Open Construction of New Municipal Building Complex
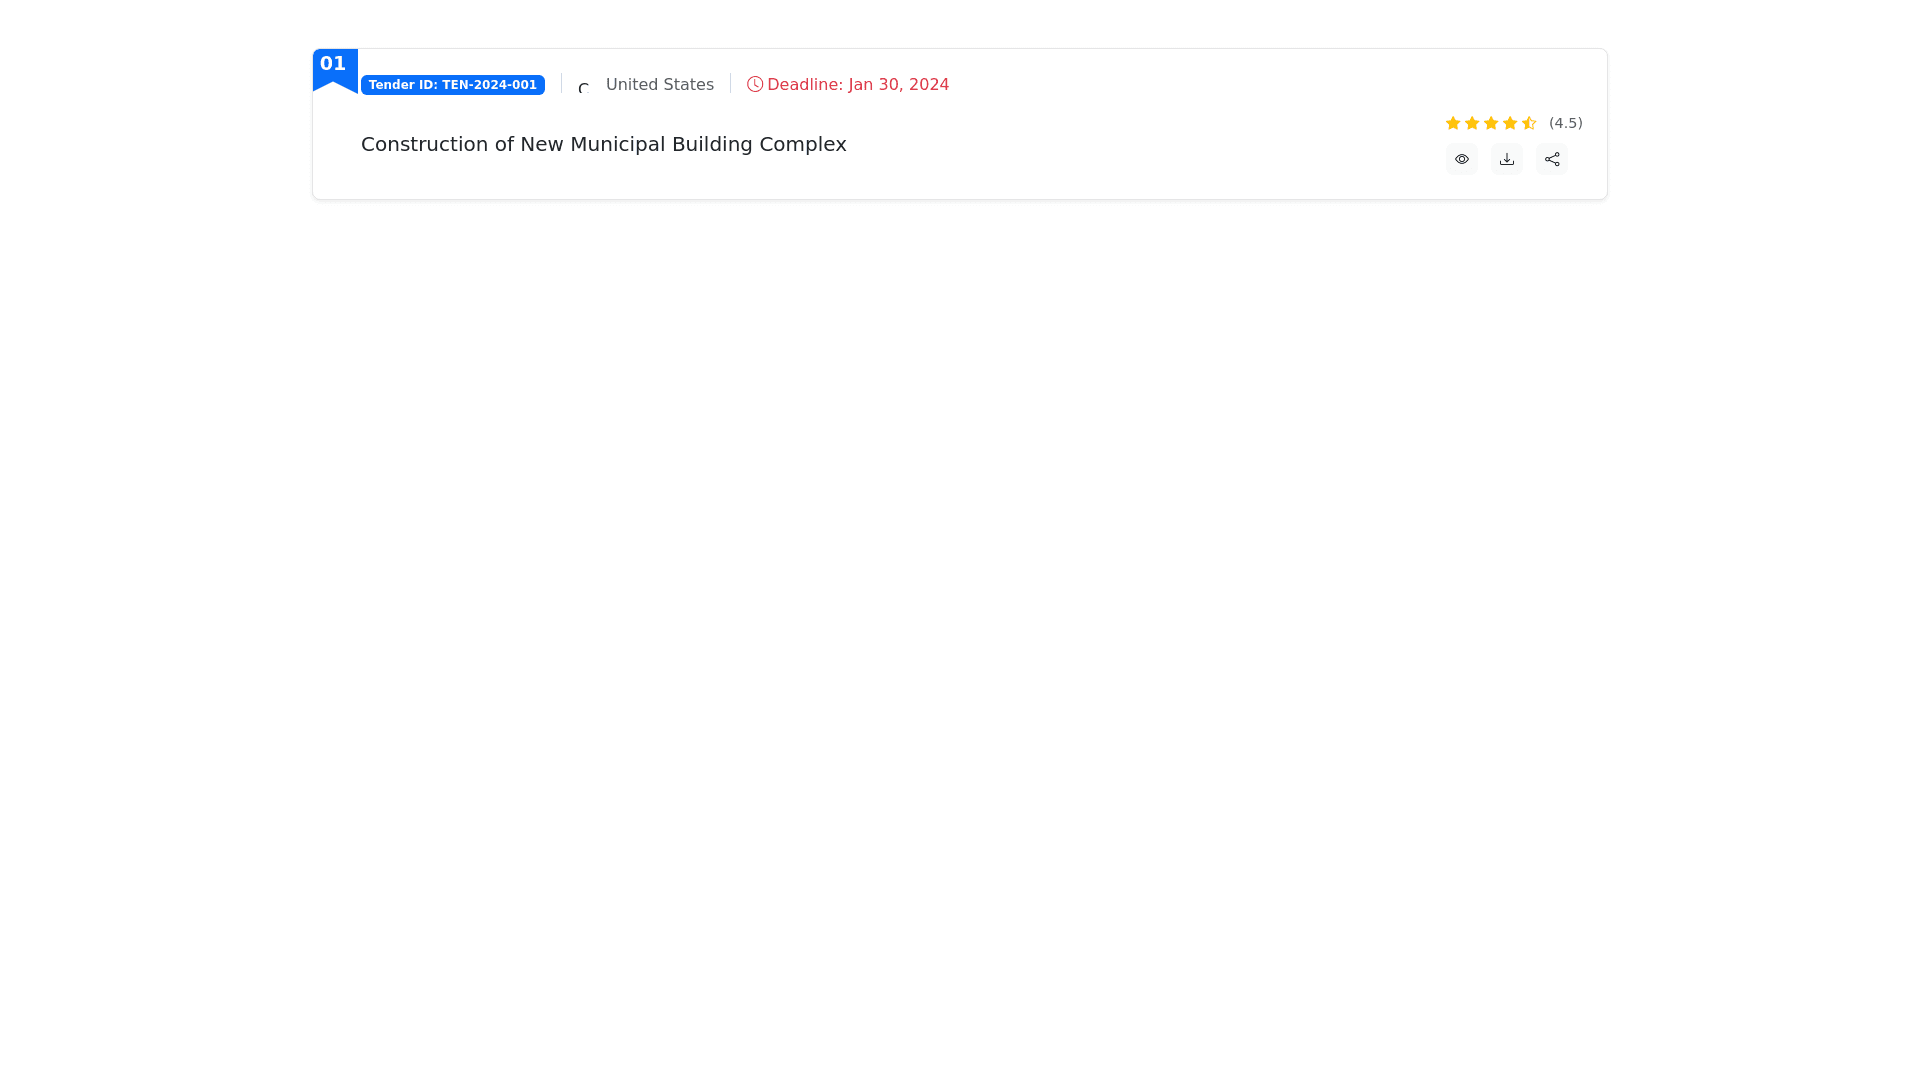Viewport: 1920px width, 1080px height. coord(603,144)
